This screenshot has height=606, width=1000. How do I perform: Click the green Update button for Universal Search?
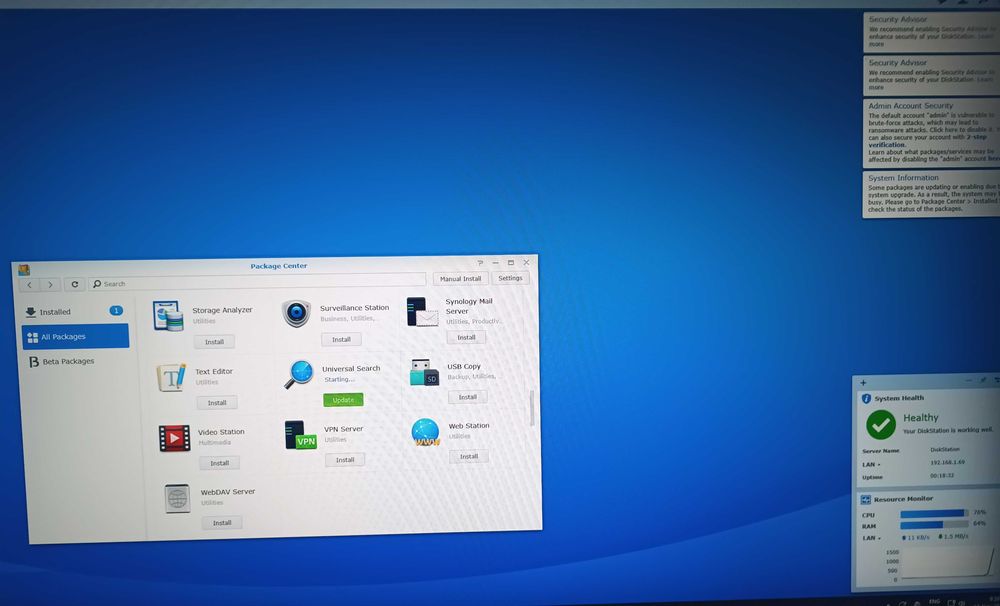pos(343,400)
